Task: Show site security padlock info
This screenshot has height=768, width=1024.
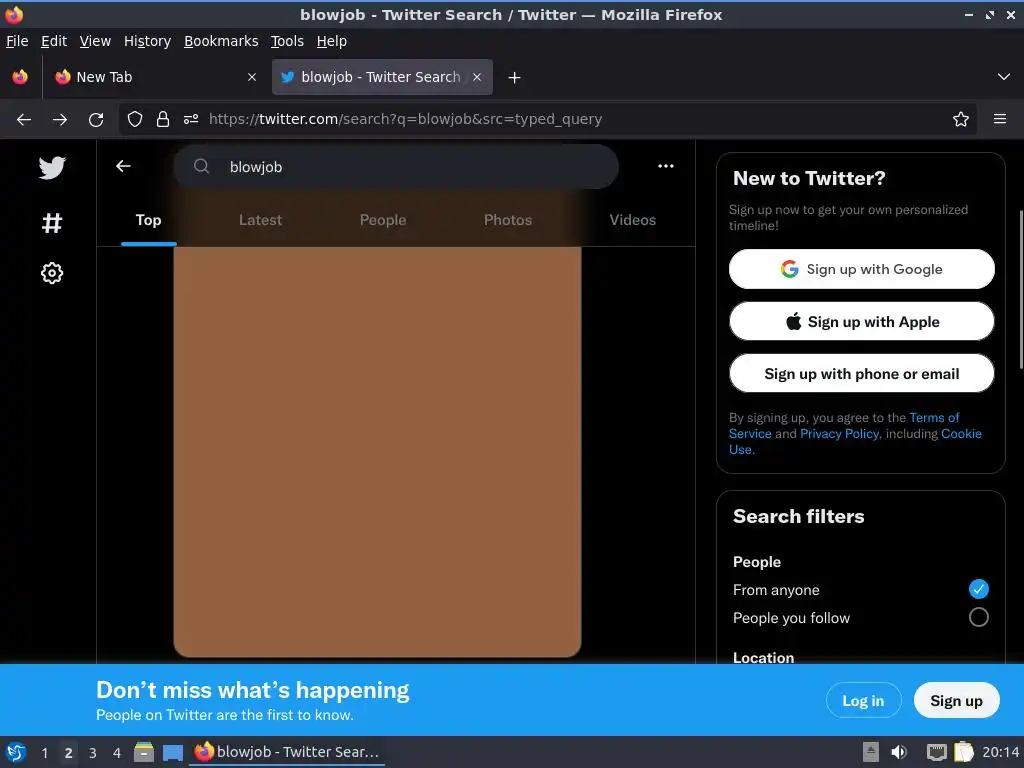Action: point(163,119)
